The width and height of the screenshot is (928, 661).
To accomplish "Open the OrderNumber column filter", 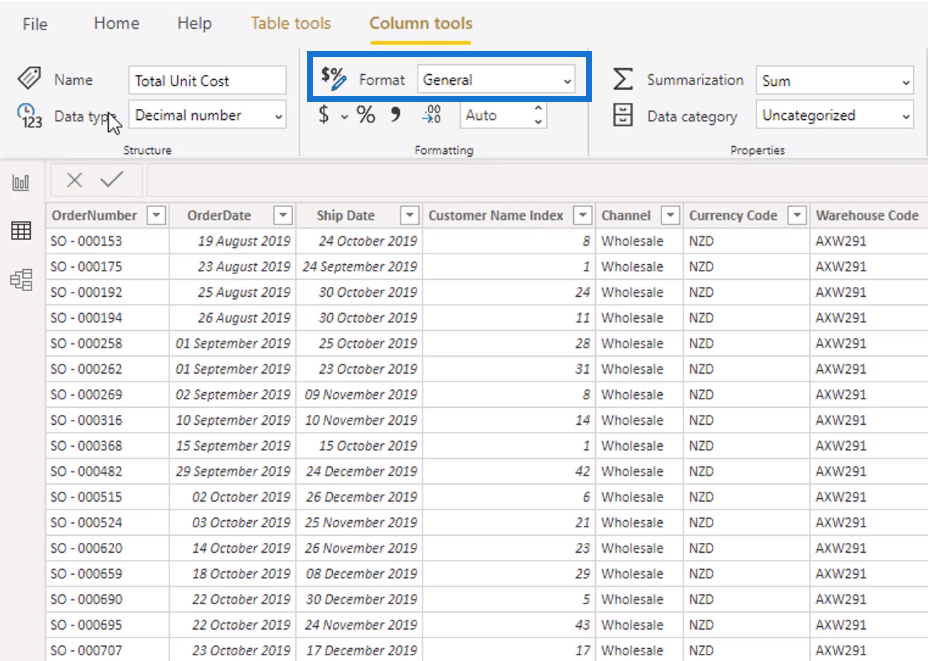I will pos(156,215).
